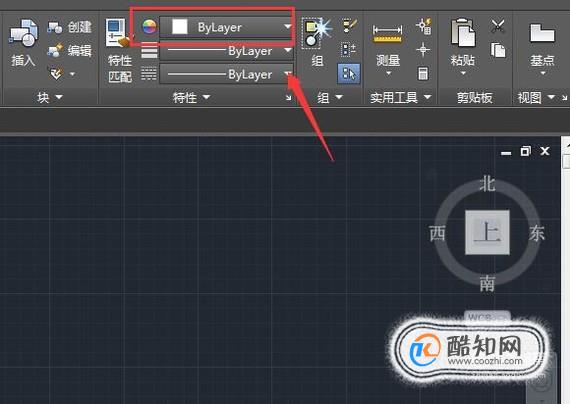Click the white color swatch in ByLayer
This screenshot has width=570, height=404.
[x=180, y=27]
